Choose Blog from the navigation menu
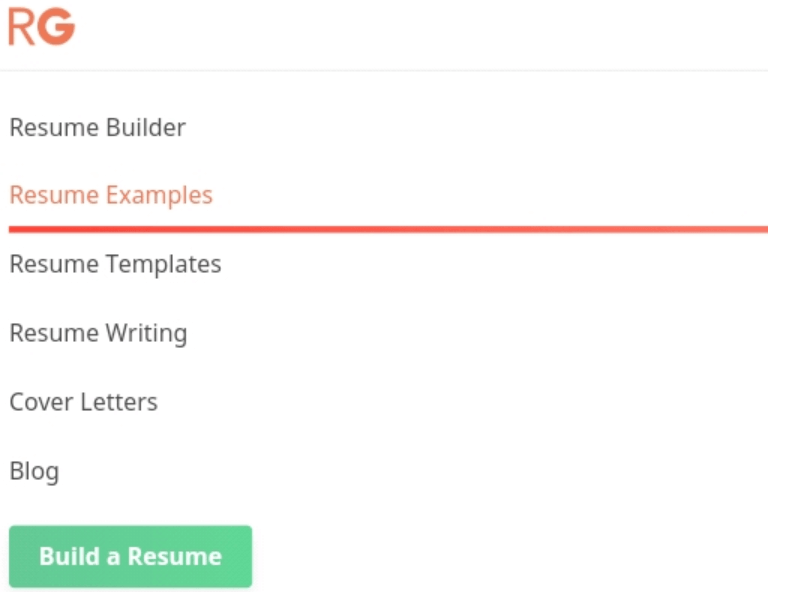The width and height of the screenshot is (795, 592). tap(34, 471)
